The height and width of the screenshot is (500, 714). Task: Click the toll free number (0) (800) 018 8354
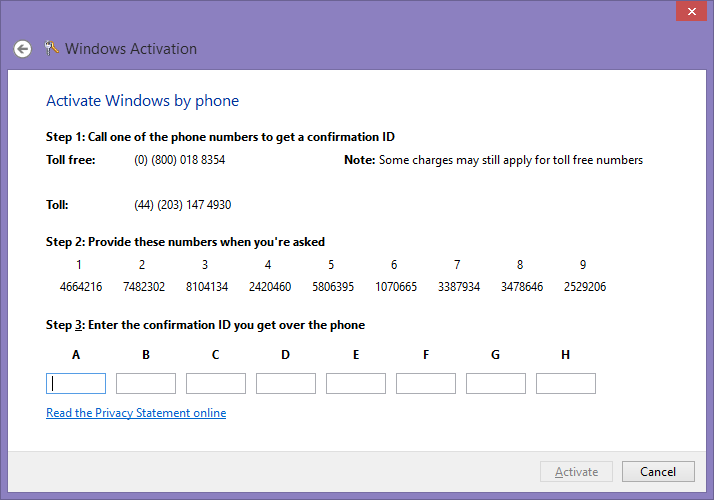[x=179, y=160]
